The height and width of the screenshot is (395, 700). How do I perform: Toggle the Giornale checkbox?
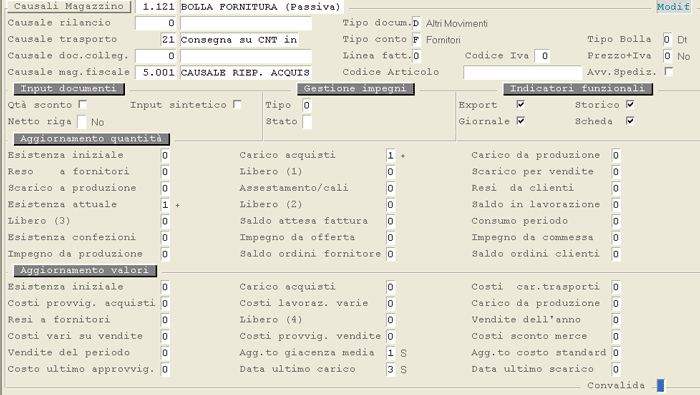coord(521,121)
